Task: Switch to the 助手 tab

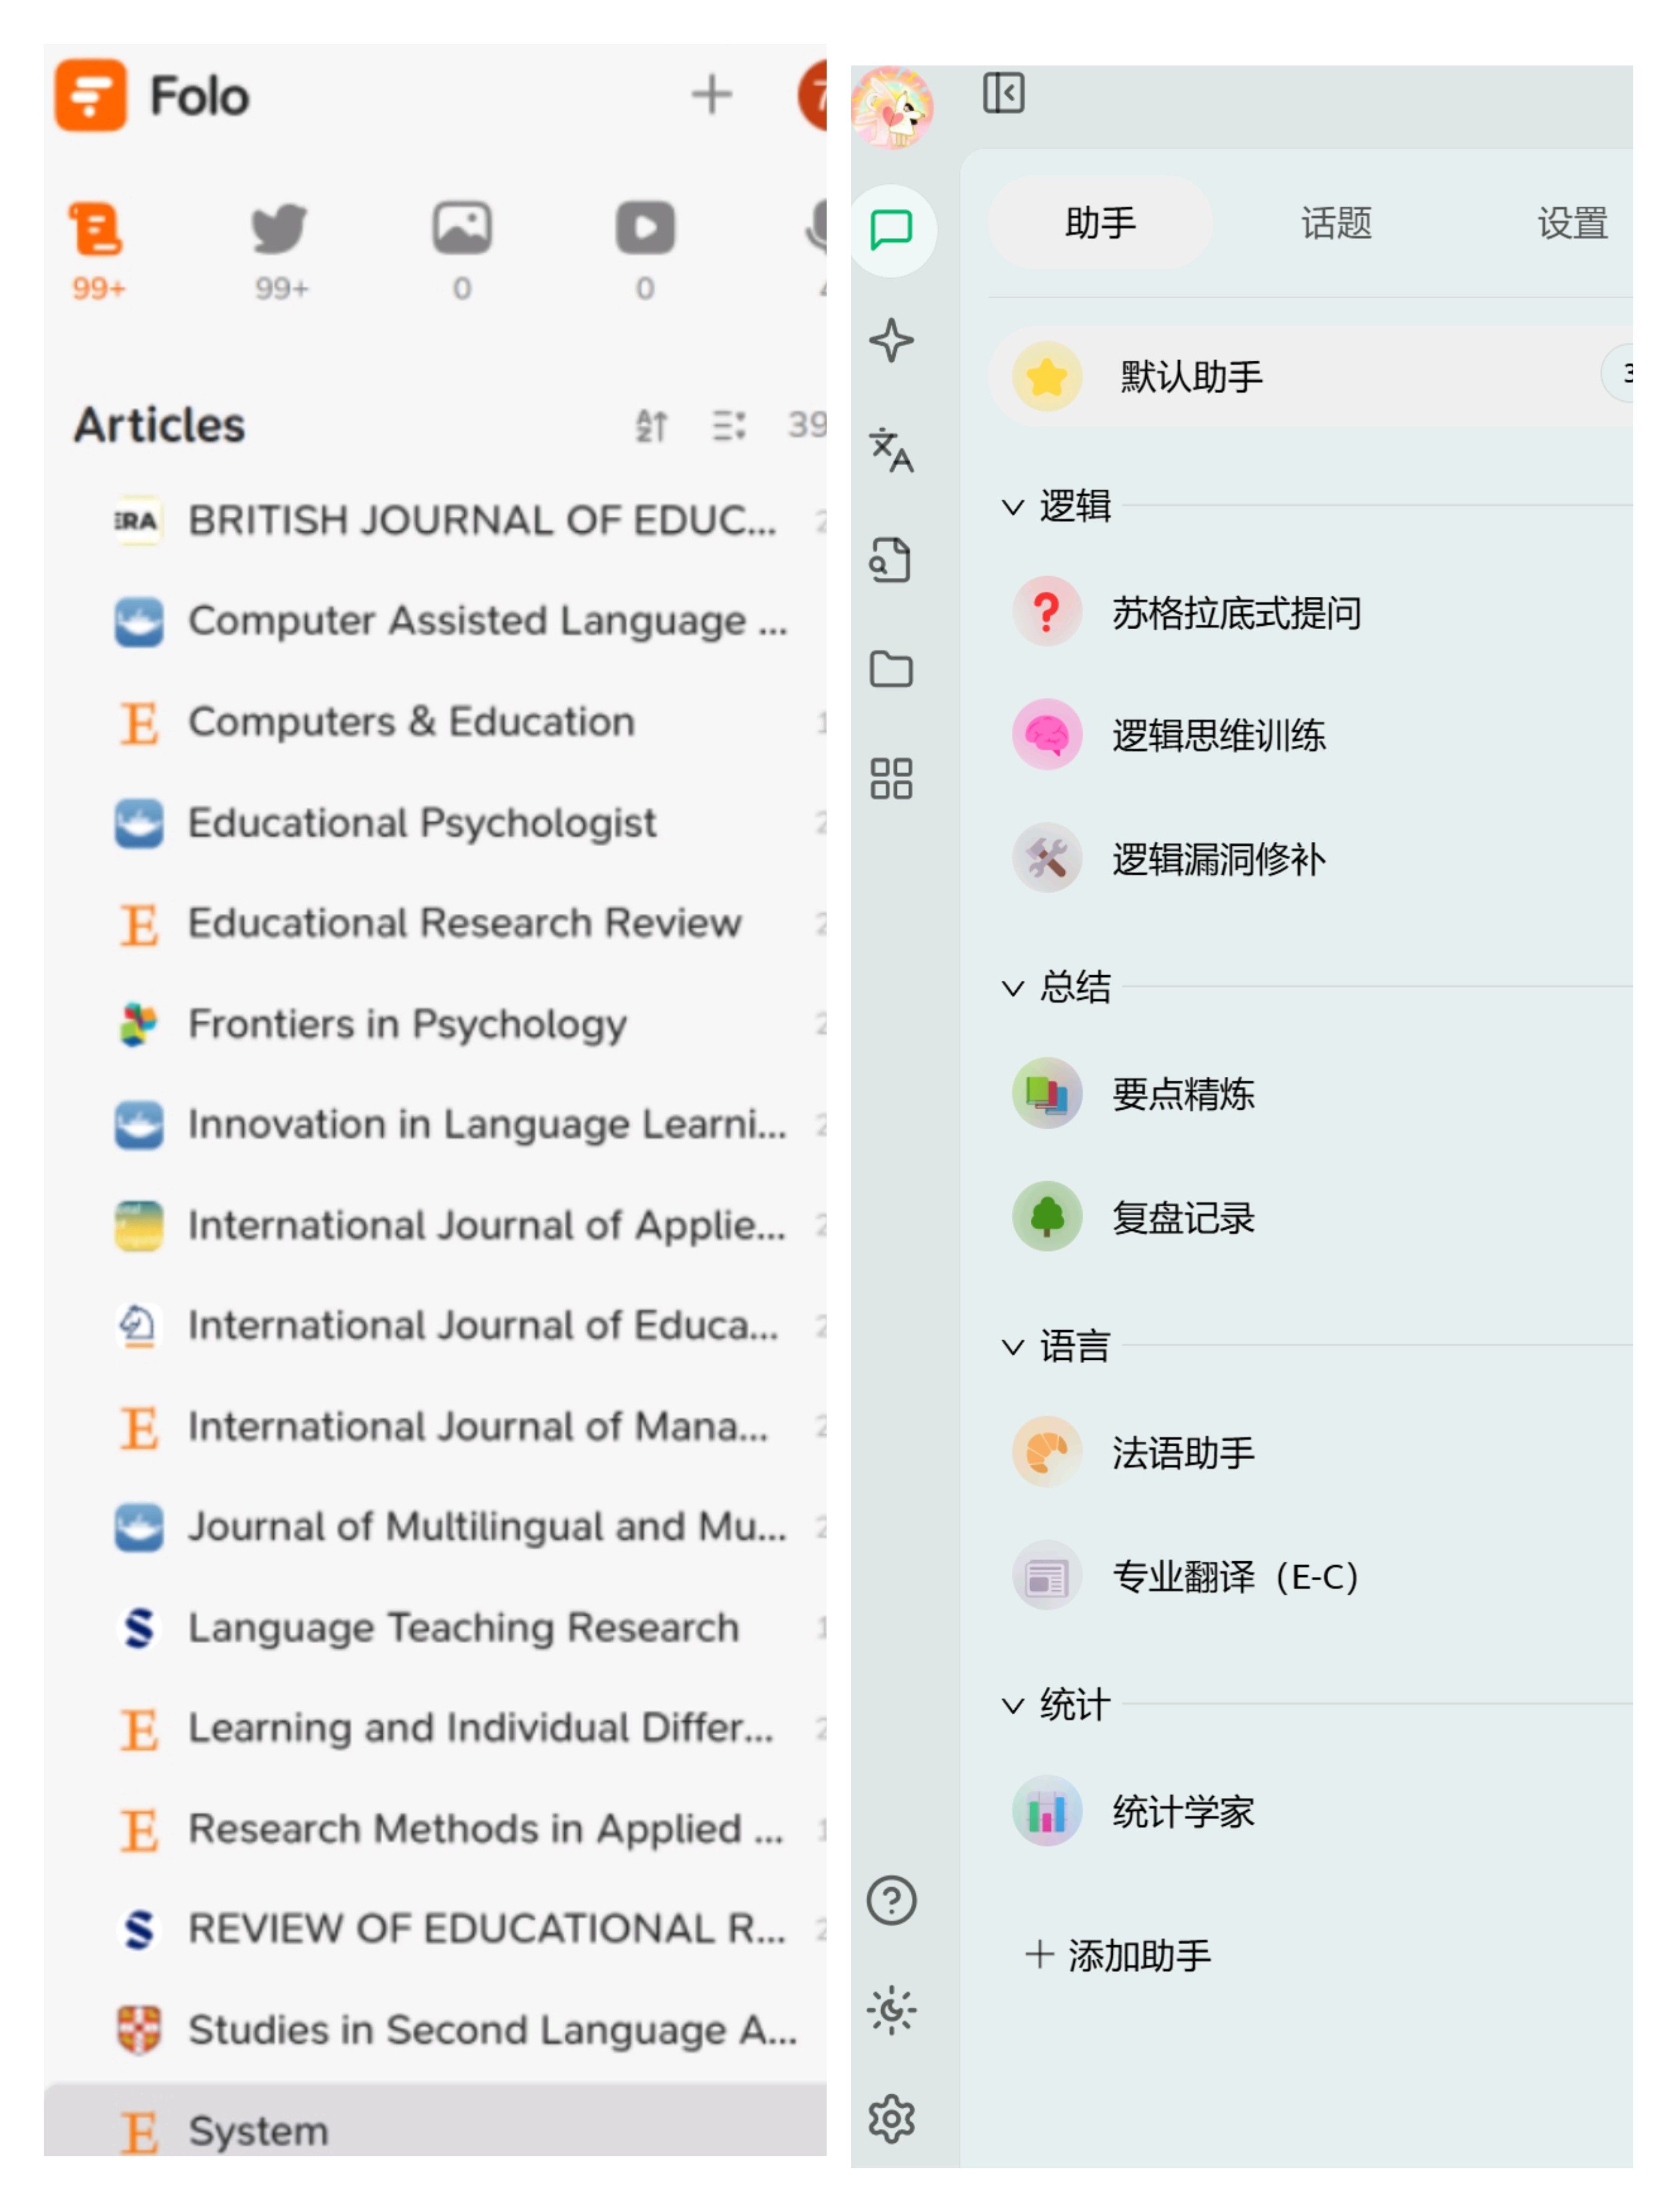Action: pyautogui.click(x=1100, y=223)
